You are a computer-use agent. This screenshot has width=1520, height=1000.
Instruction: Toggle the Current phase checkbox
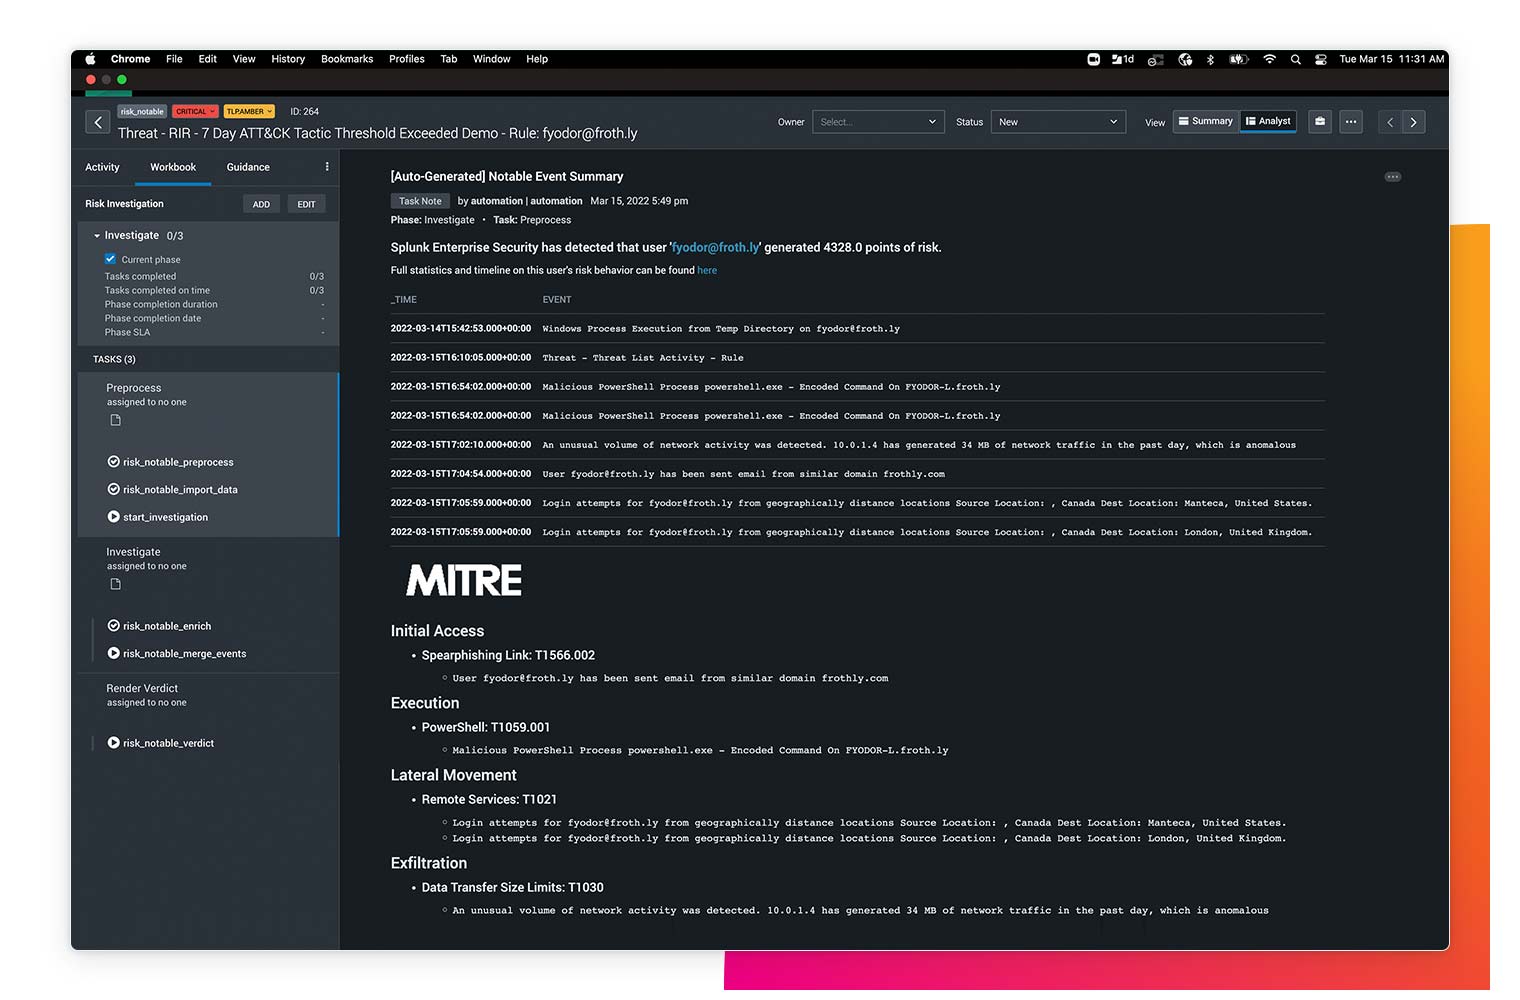click(110, 259)
